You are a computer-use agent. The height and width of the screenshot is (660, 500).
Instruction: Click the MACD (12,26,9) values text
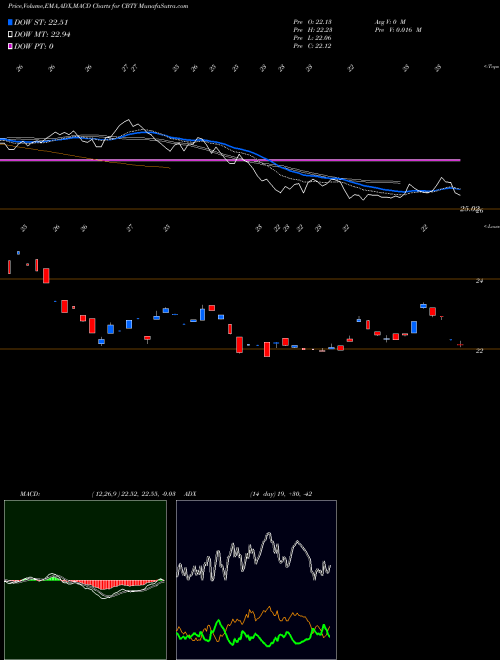[133, 494]
